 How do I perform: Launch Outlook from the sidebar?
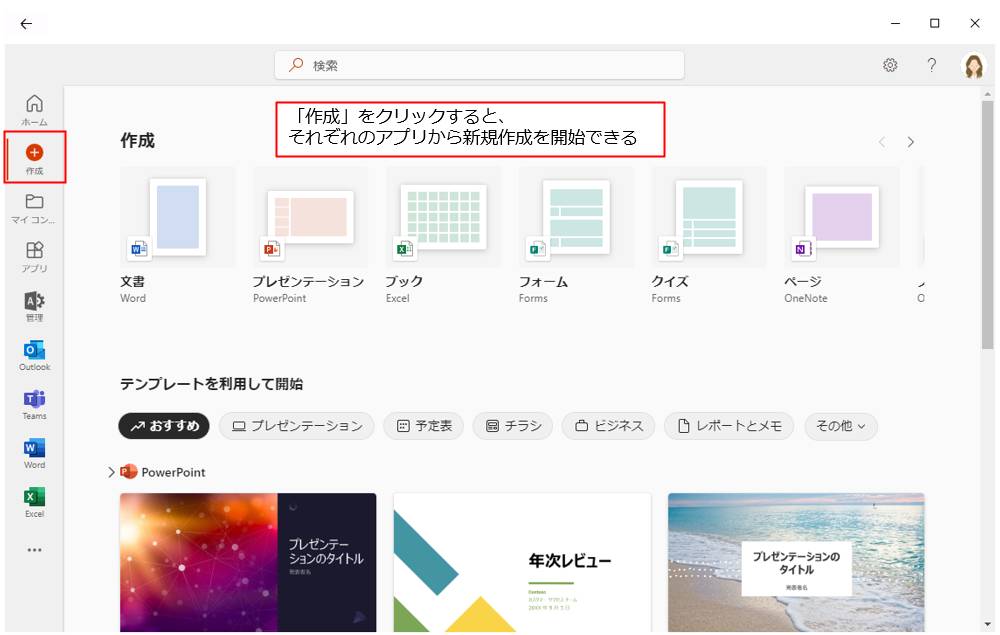click(x=34, y=355)
